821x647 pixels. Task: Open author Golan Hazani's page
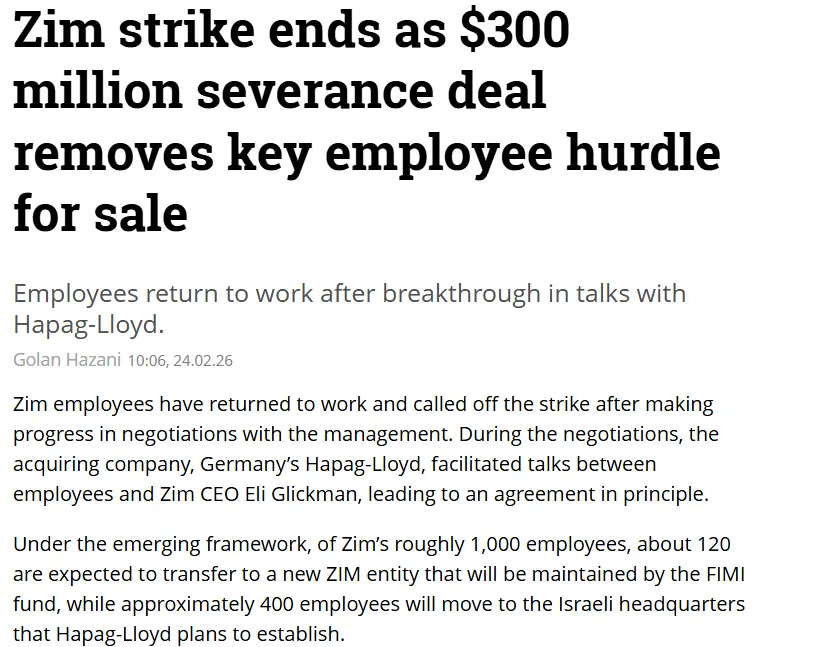tap(68, 359)
